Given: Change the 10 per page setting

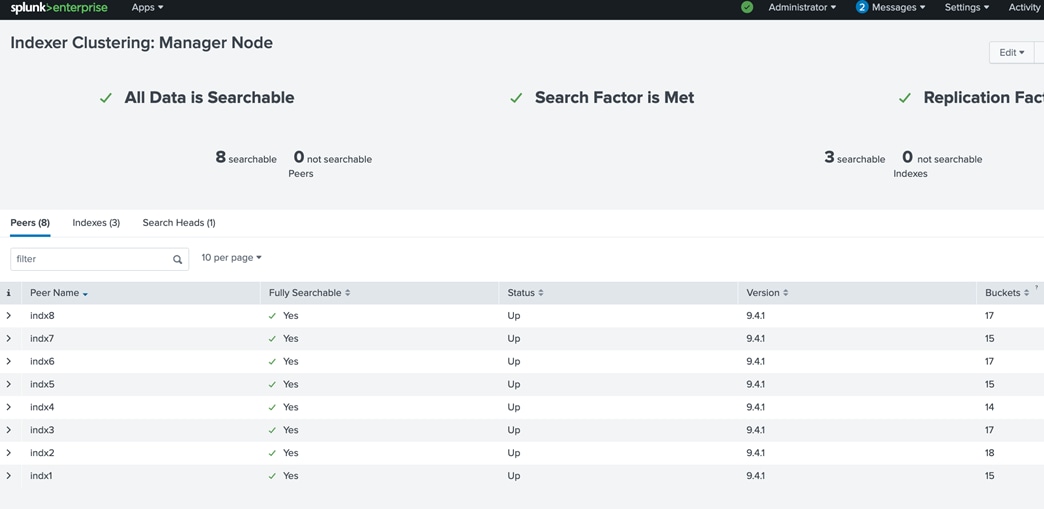Looking at the screenshot, I should 231,258.
